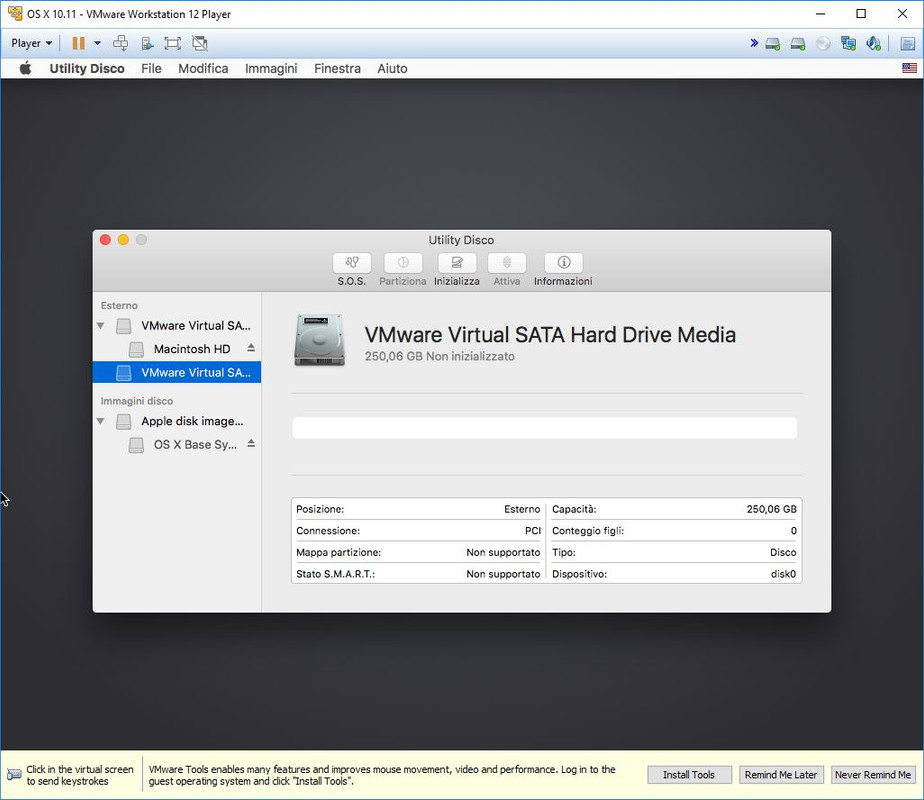Screen dimensions: 924x800
Task: Click the US flag input source icon
Action: 909,68
